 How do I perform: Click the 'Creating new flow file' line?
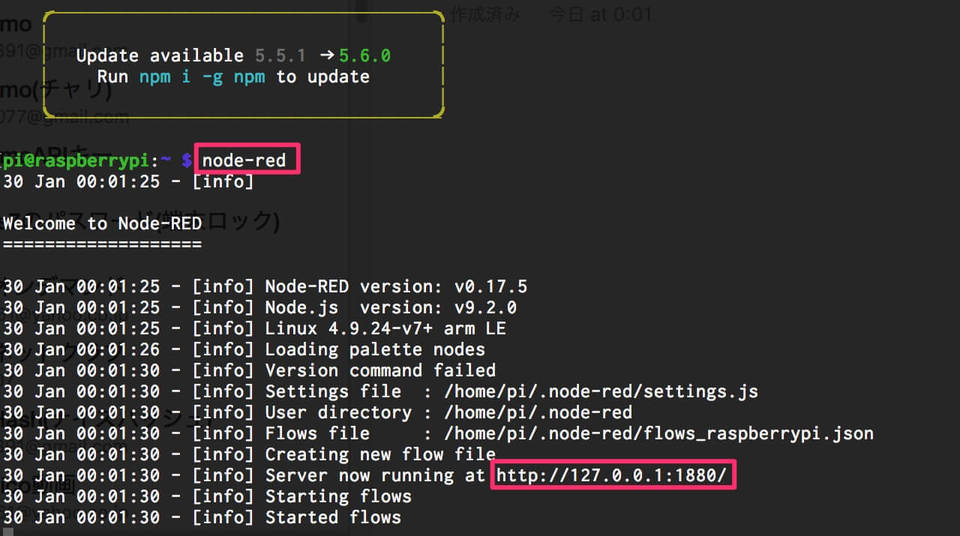tap(380, 454)
